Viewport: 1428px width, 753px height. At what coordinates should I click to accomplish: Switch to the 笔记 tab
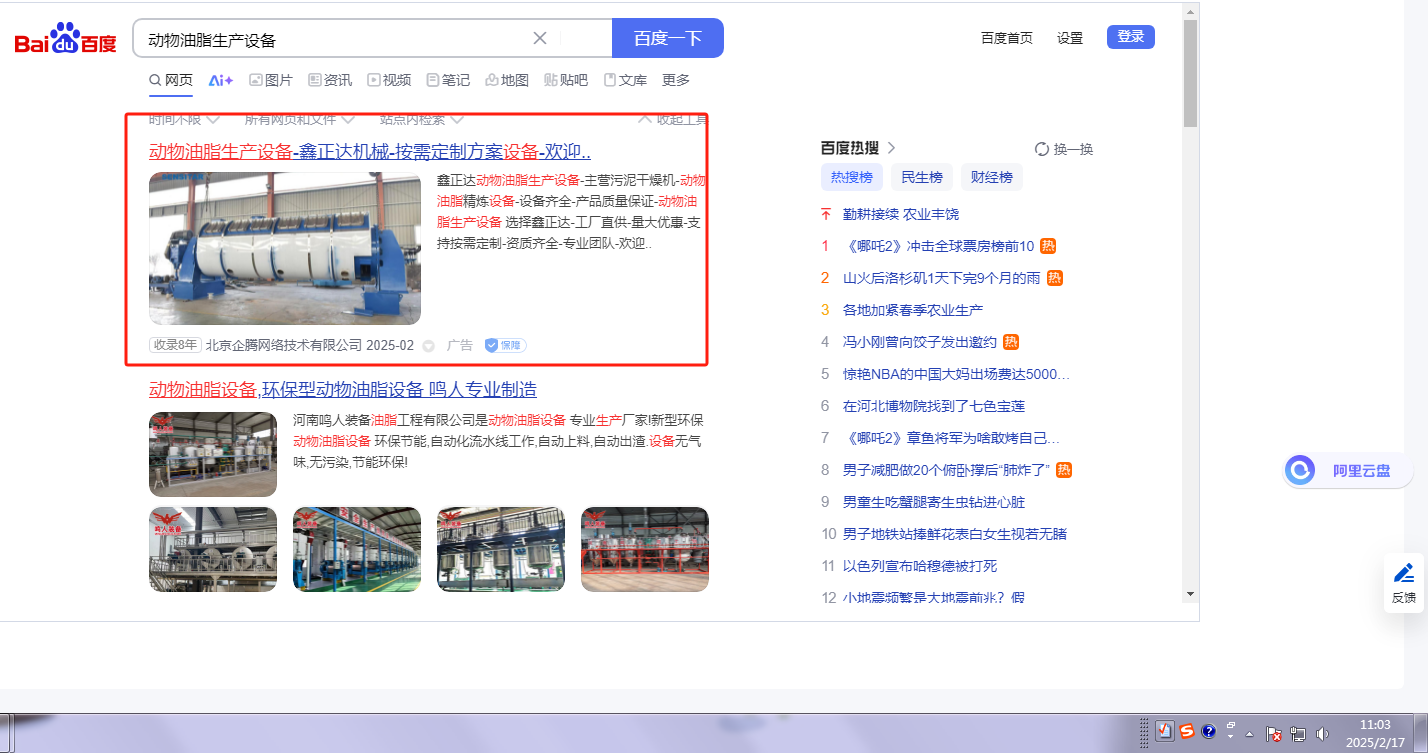448,80
